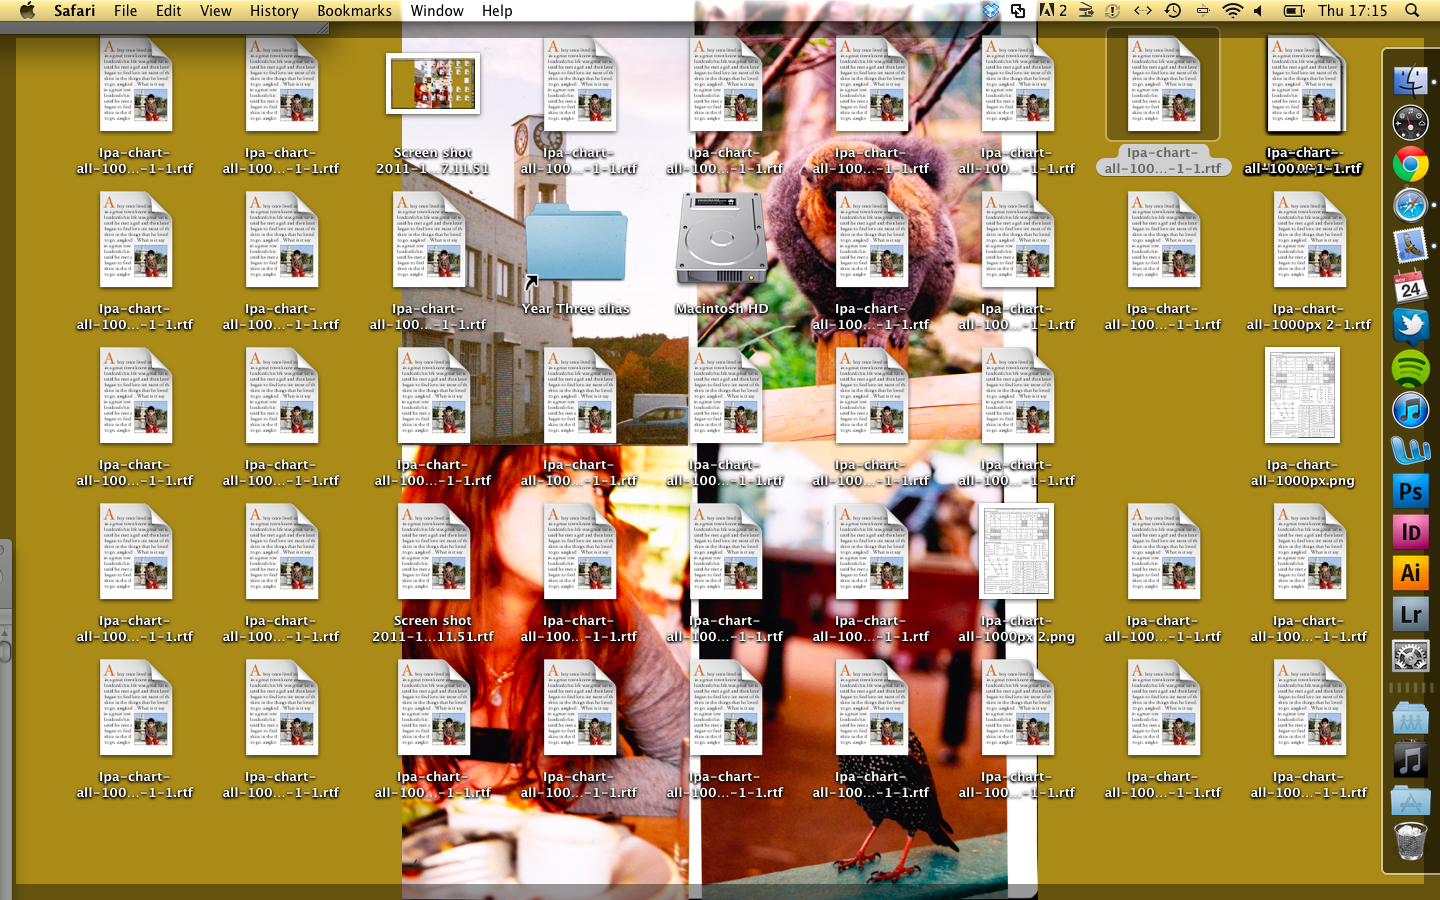
Task: Select the Macintosh HD drive icon
Action: click(721, 240)
